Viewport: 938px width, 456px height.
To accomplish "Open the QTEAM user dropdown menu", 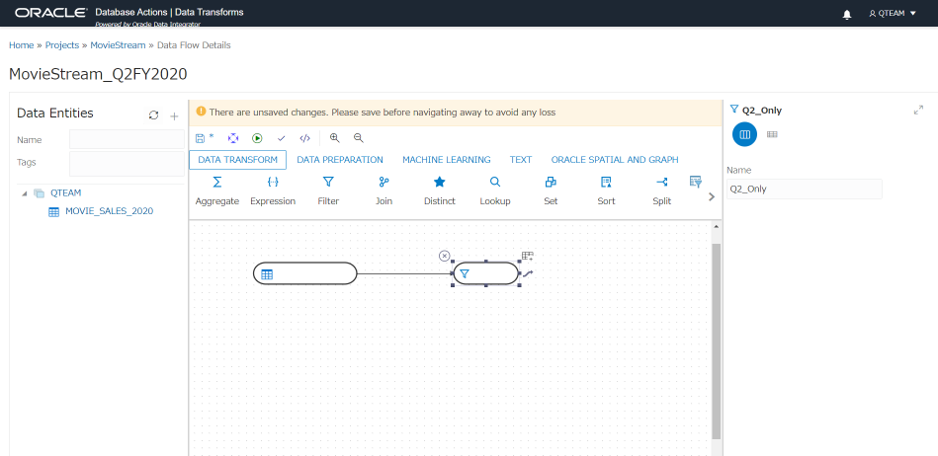I will click(x=893, y=14).
